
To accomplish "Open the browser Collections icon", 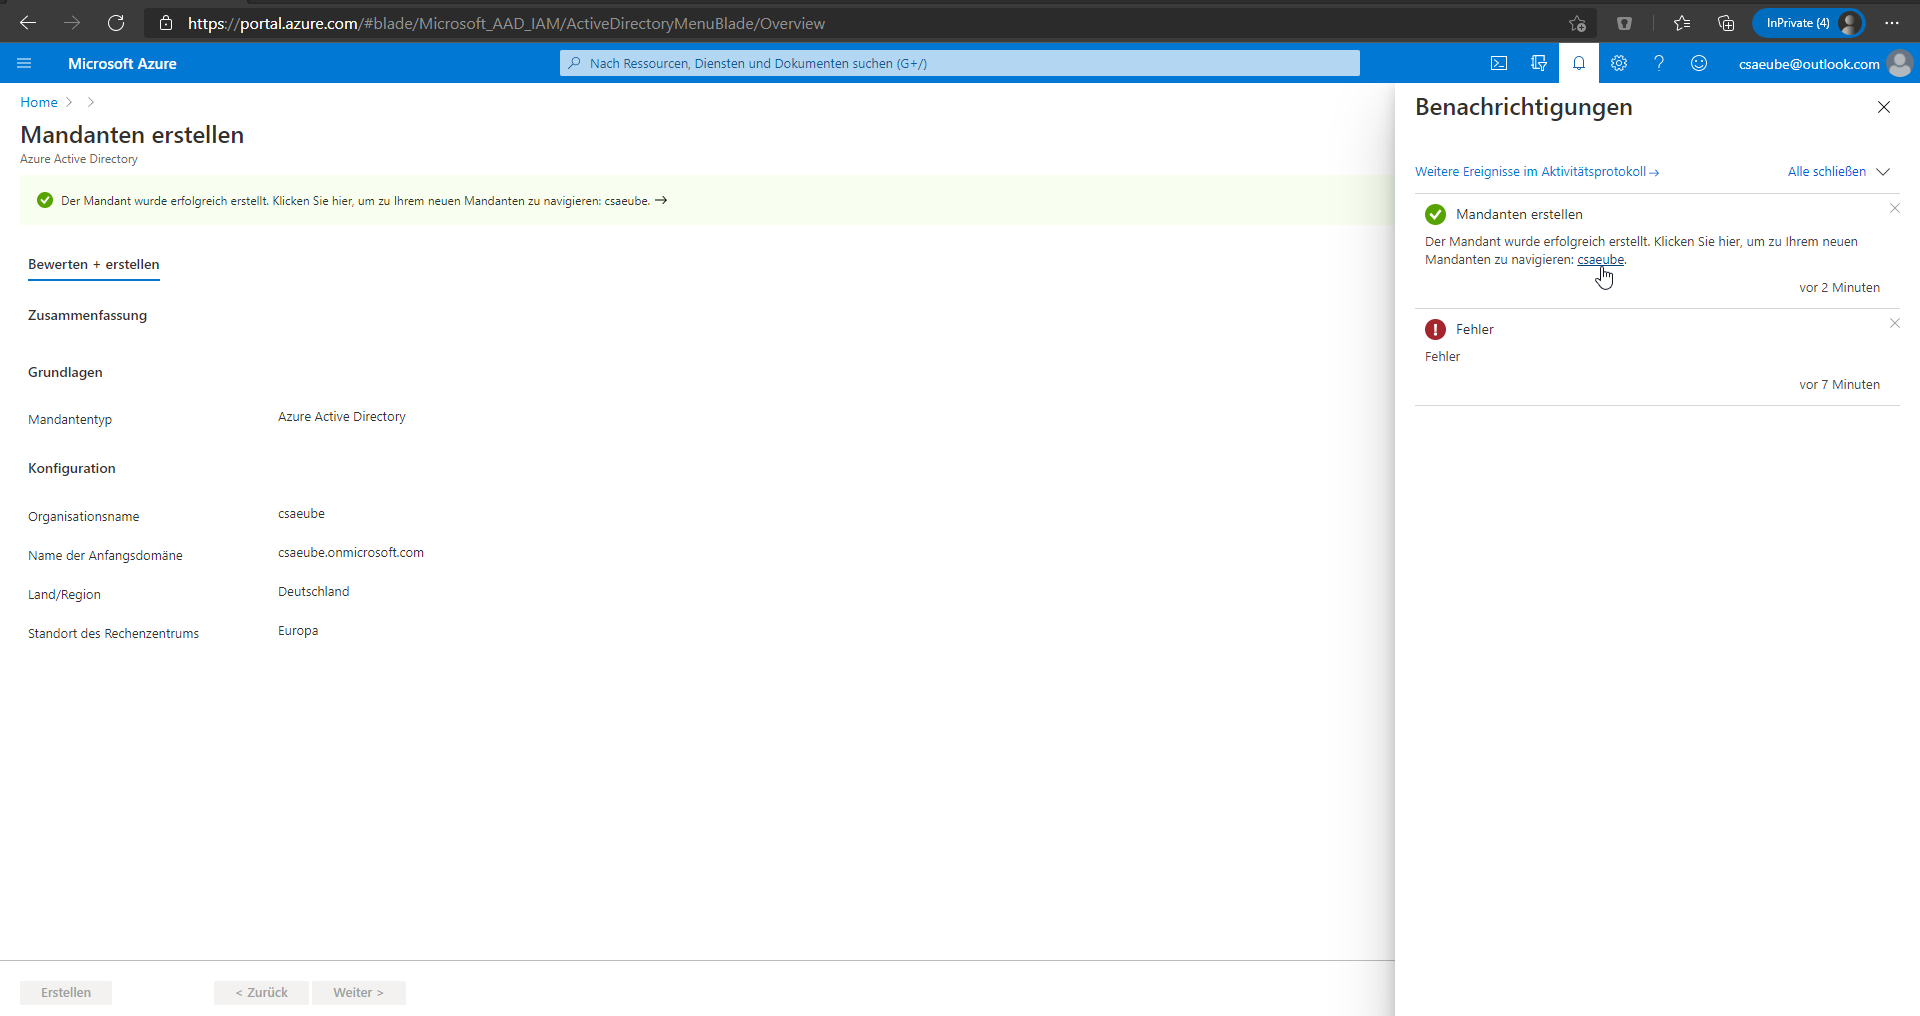I will (x=1726, y=23).
